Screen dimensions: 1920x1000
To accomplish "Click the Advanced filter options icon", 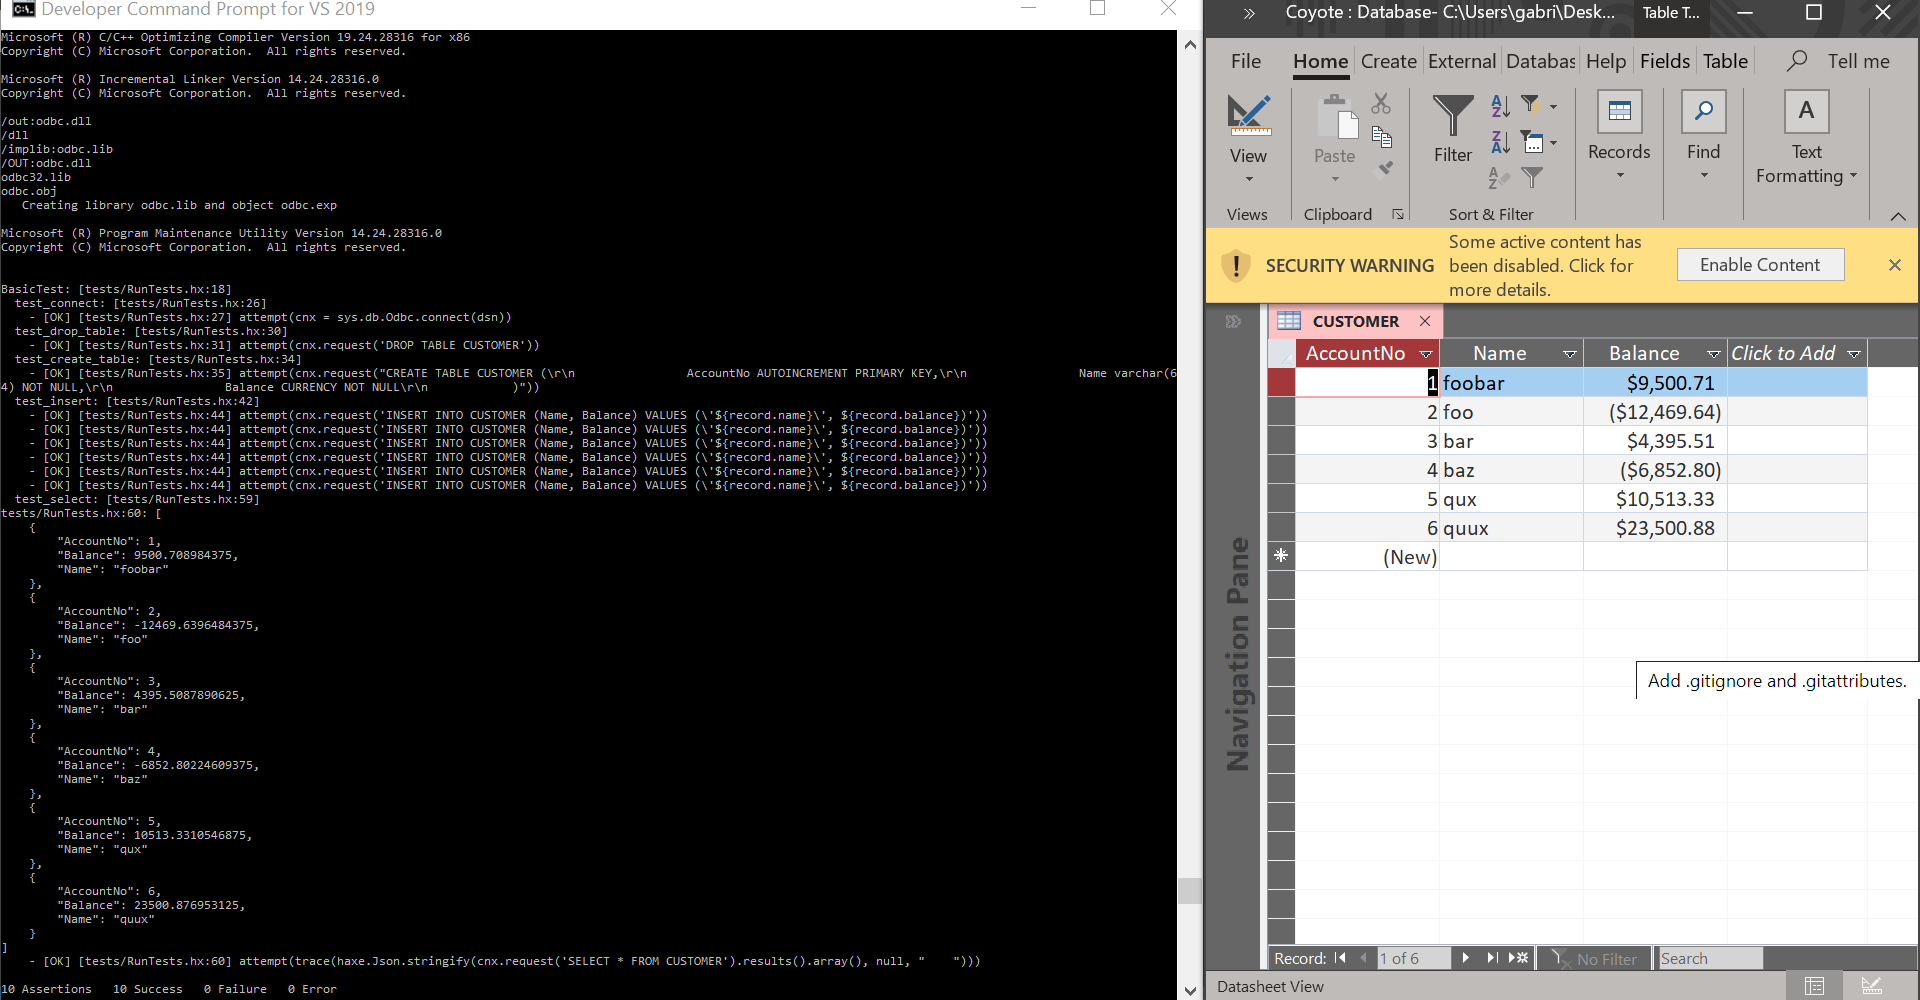I will pyautogui.click(x=1532, y=142).
